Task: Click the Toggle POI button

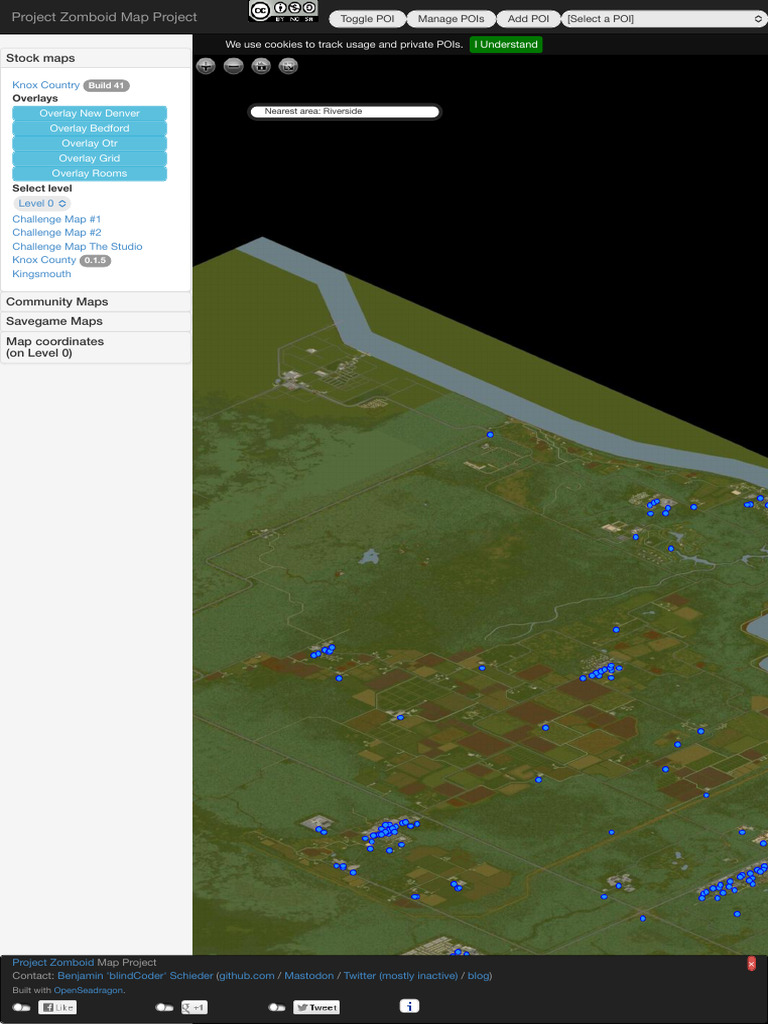Action: (x=367, y=19)
